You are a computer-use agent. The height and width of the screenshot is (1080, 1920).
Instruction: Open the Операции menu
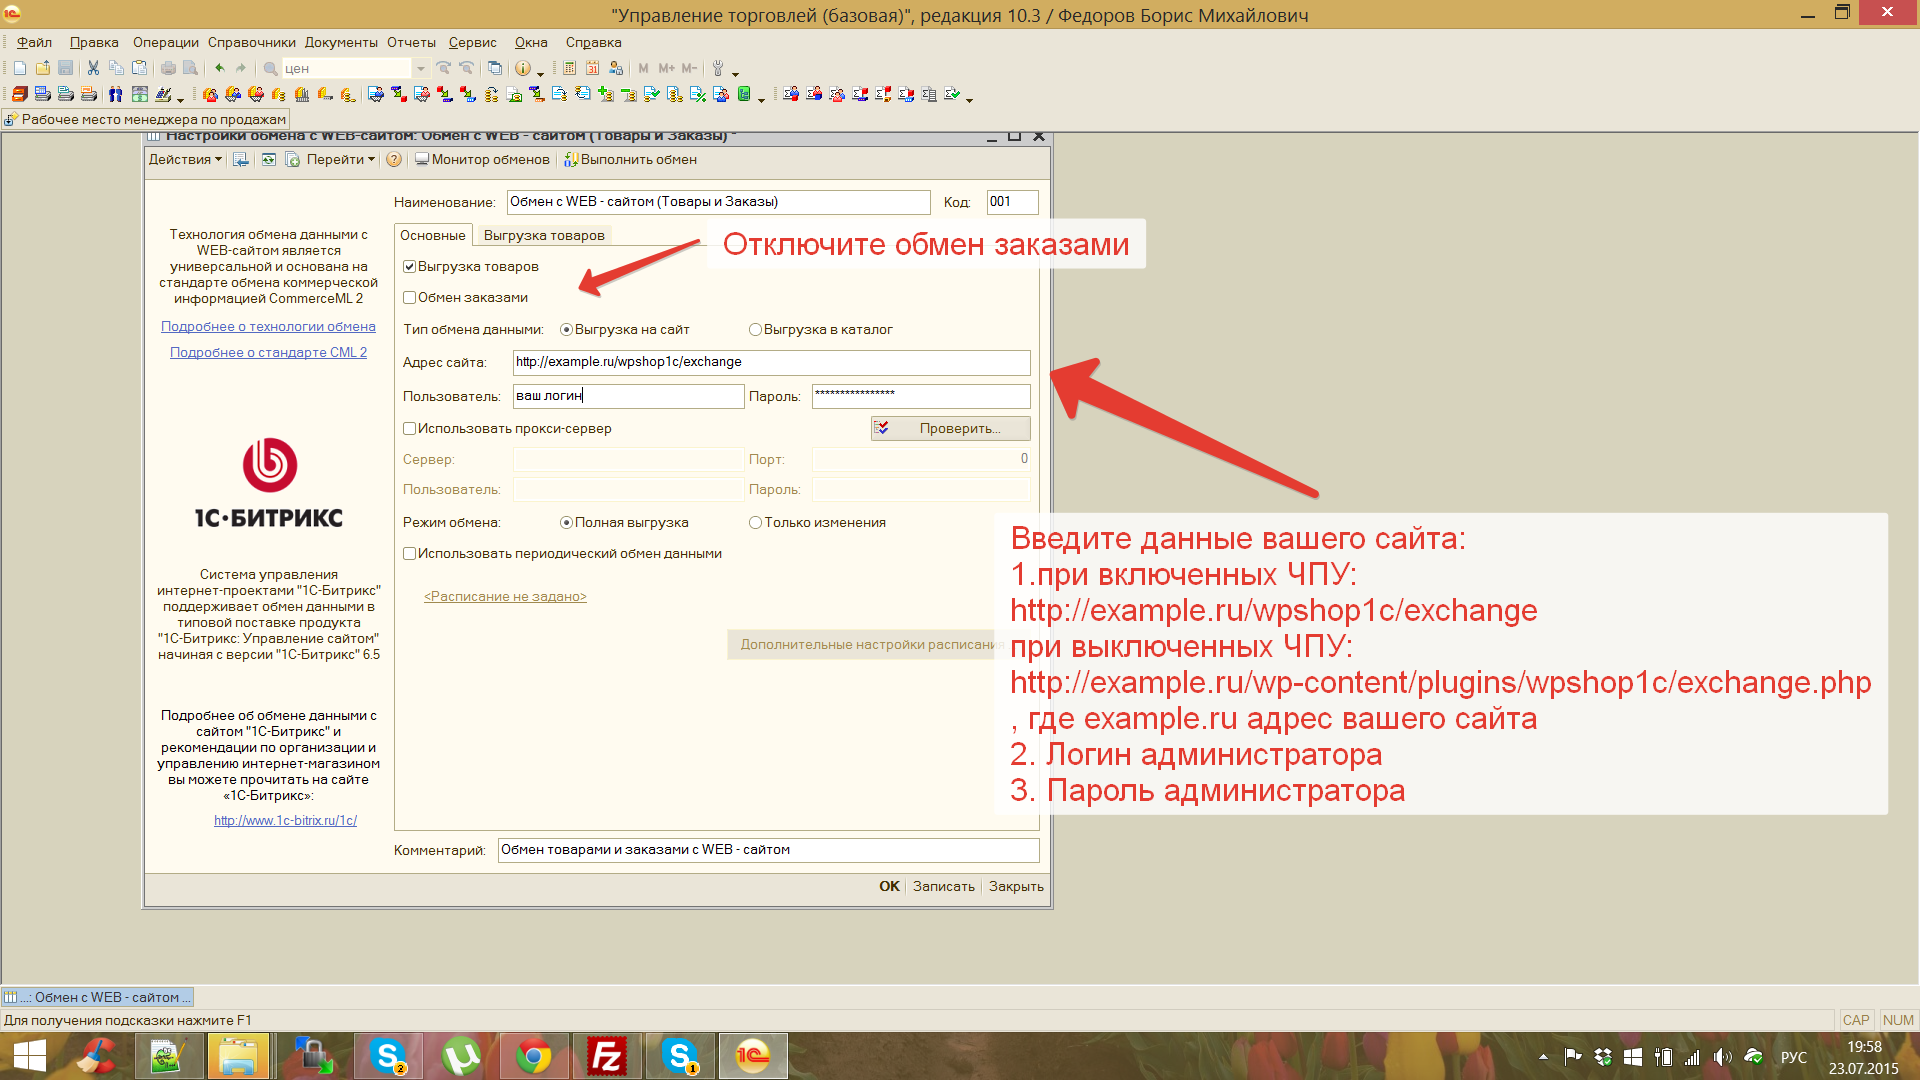[166, 43]
